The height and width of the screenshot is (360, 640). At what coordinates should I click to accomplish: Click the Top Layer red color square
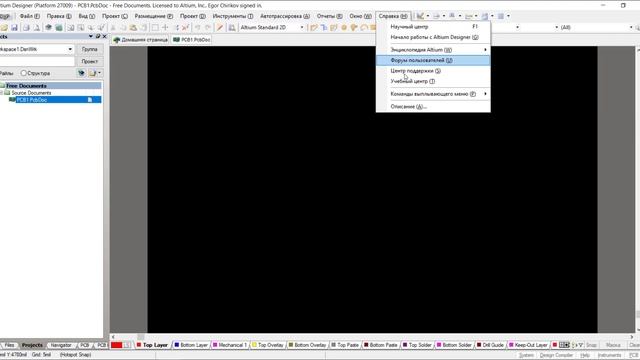coord(139,345)
